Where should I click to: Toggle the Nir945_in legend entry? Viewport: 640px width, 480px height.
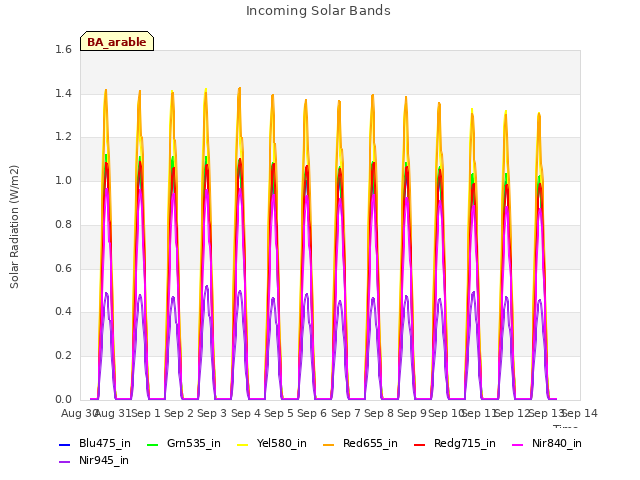94,460
